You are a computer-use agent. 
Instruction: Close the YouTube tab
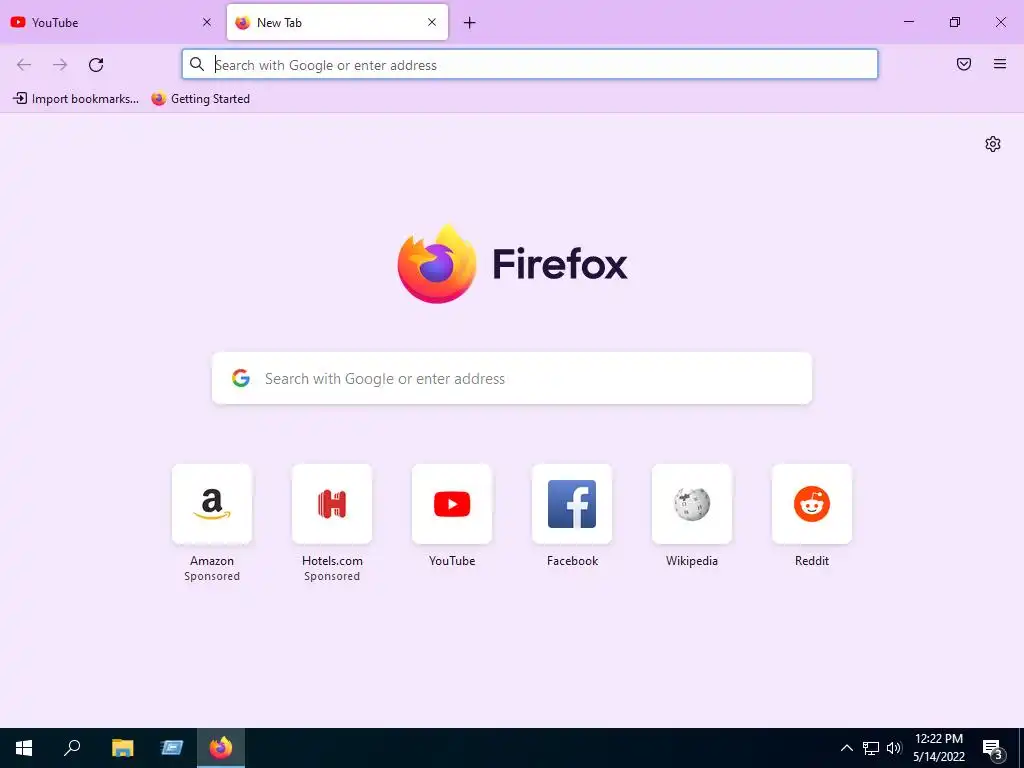tap(207, 22)
